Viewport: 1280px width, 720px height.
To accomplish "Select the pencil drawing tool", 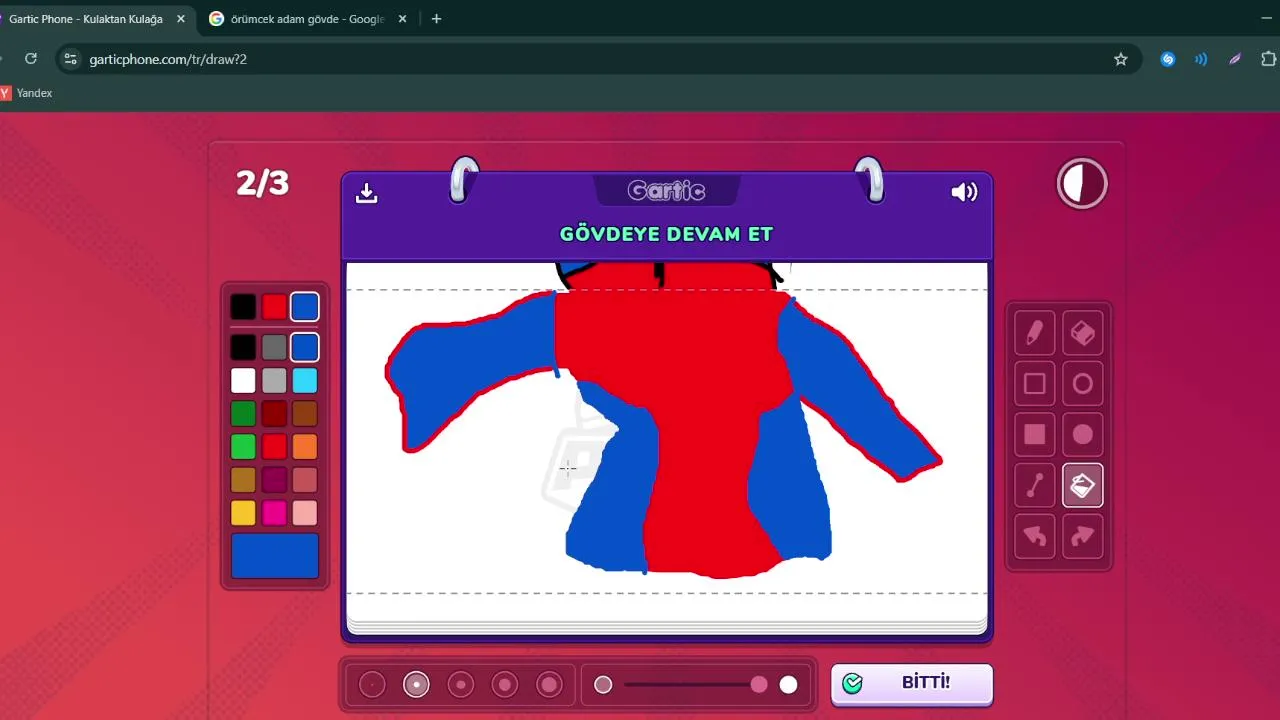I will (x=1035, y=333).
